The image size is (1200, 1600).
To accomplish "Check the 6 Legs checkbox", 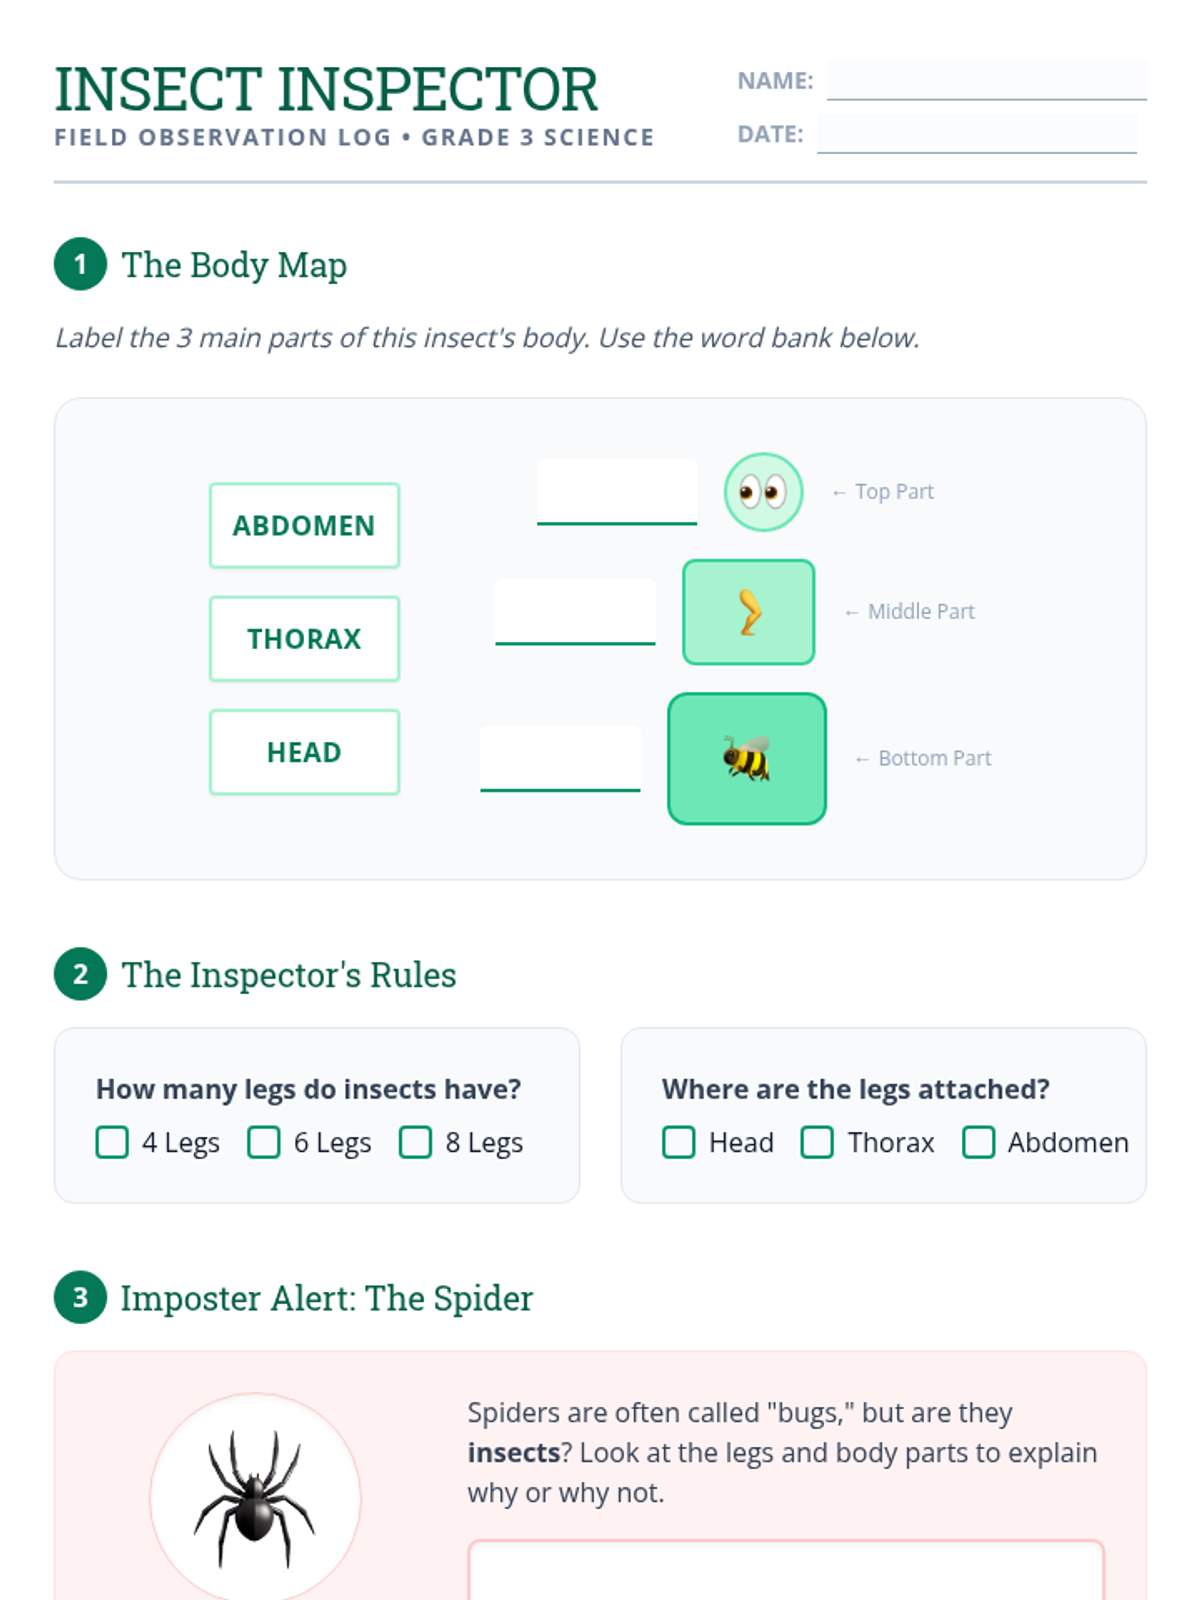I will [264, 1142].
